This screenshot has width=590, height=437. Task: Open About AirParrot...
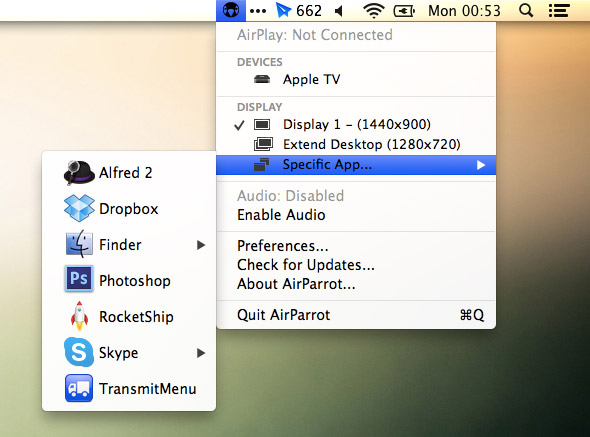[356, 284]
